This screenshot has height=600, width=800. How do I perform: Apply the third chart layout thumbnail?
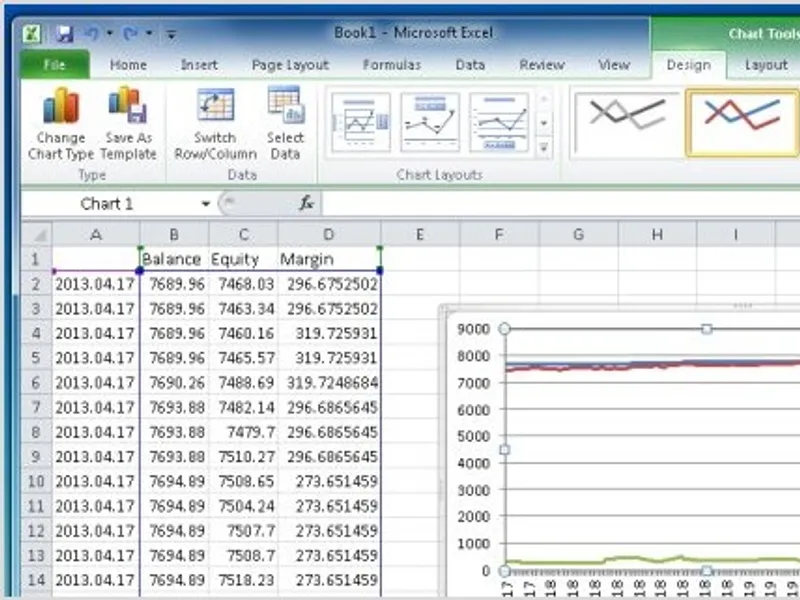click(x=499, y=122)
